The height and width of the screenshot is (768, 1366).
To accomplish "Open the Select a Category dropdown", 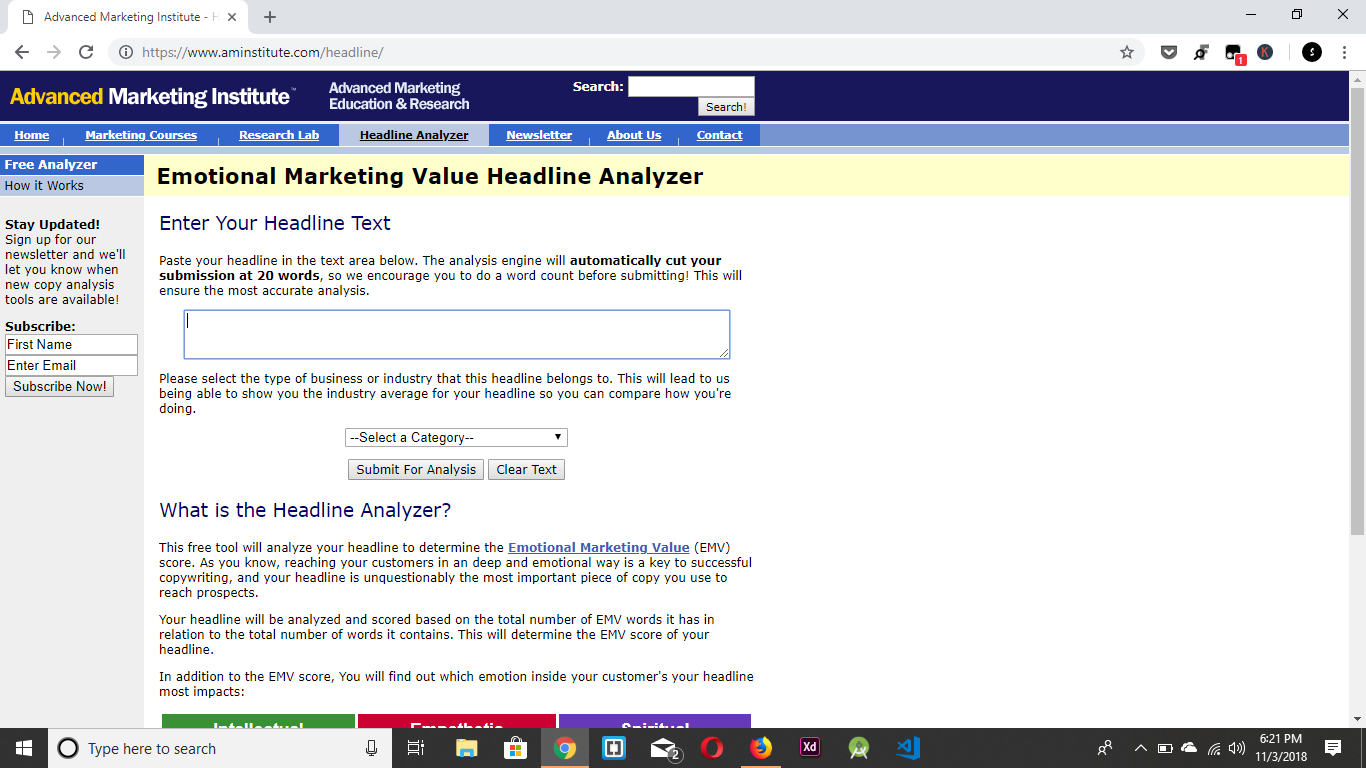I will (x=456, y=438).
